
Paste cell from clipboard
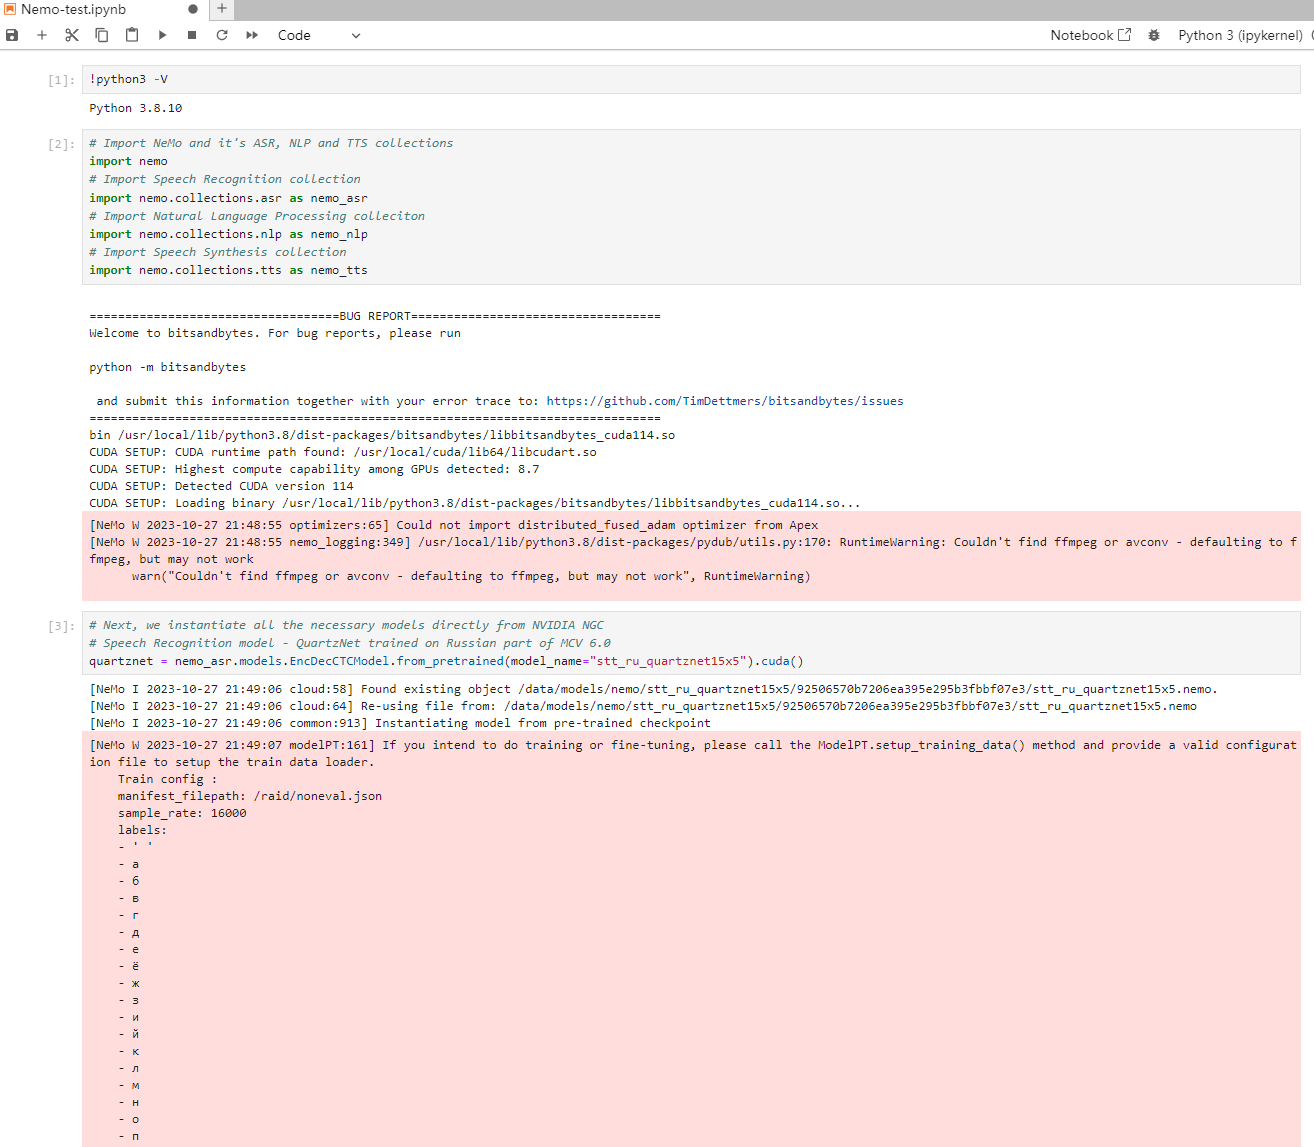(132, 35)
